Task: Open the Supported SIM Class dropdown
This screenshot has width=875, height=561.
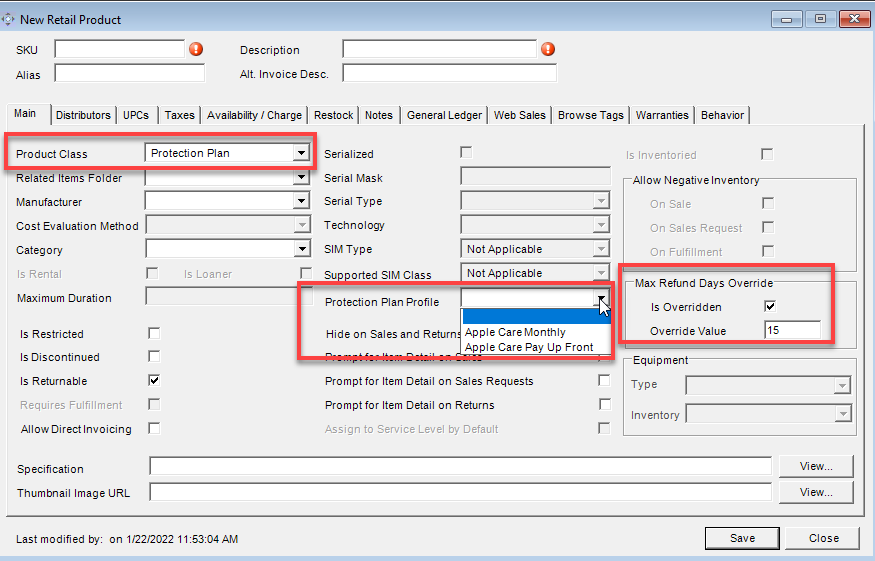Action: pyautogui.click(x=601, y=273)
